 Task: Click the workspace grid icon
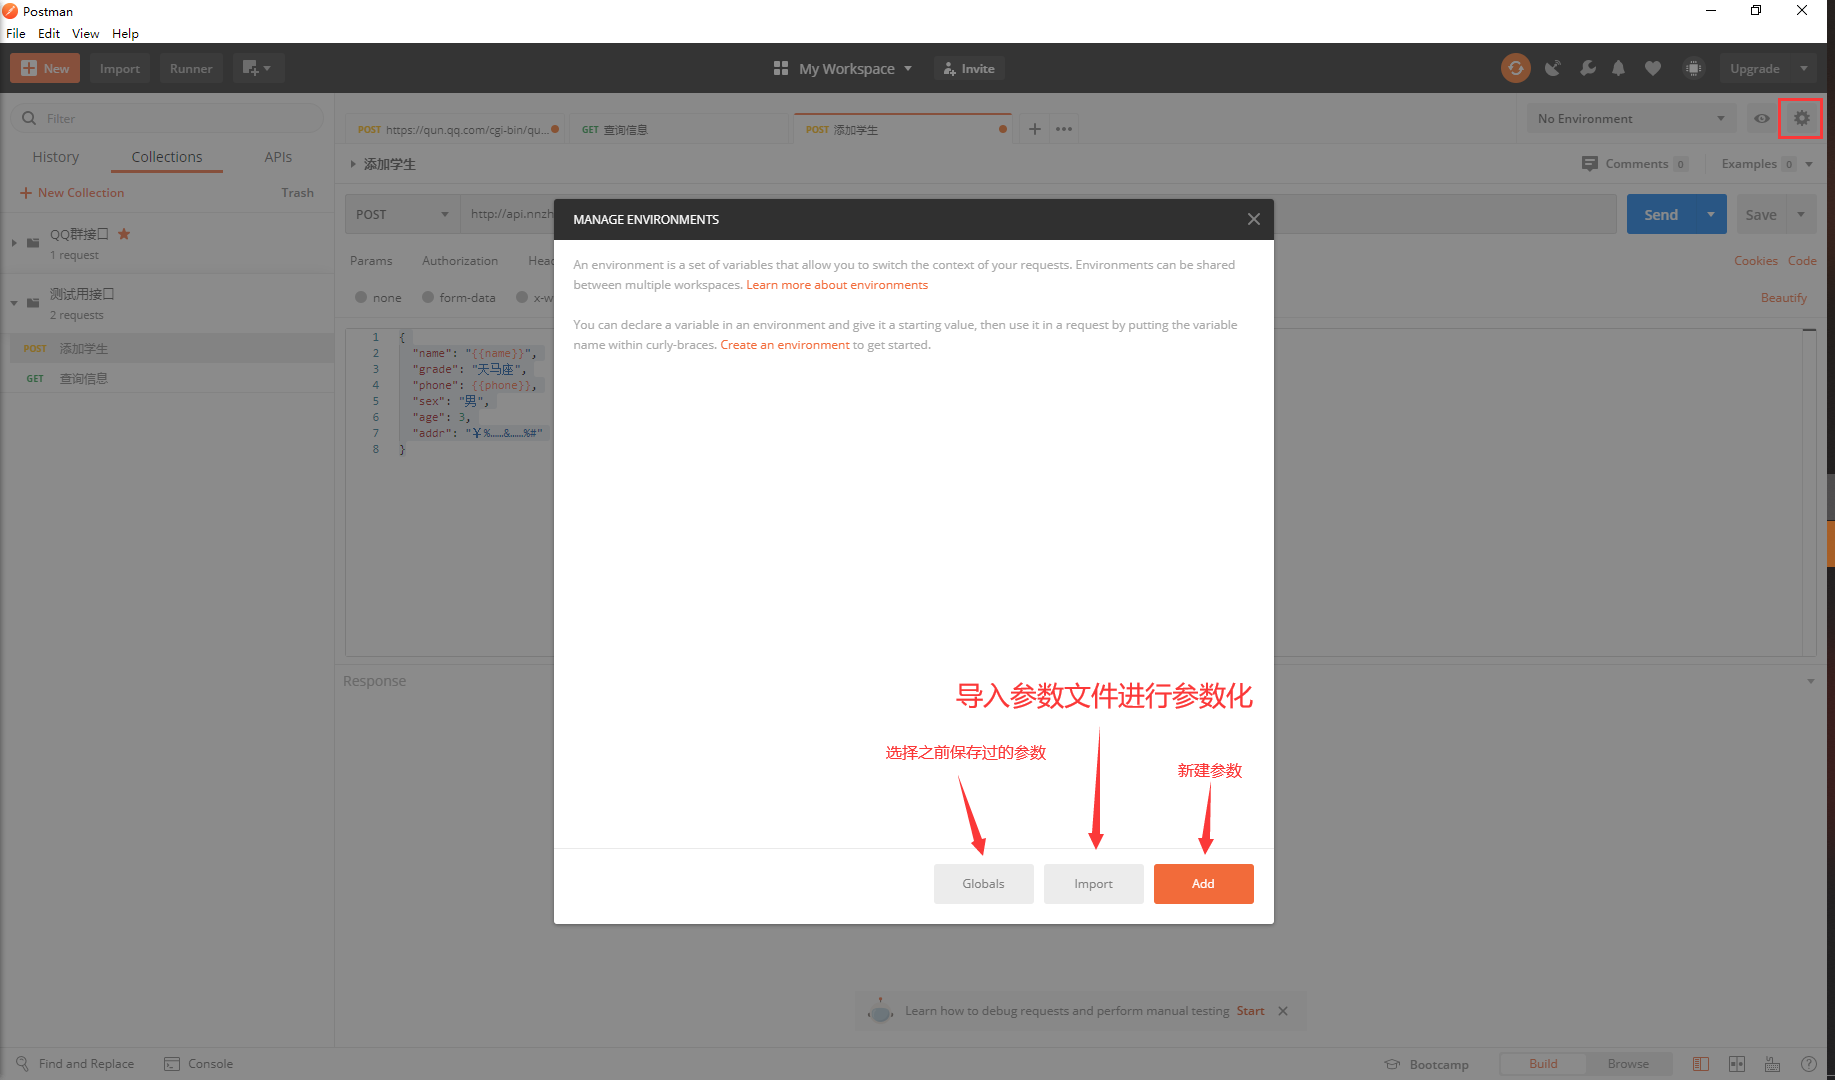(x=781, y=68)
